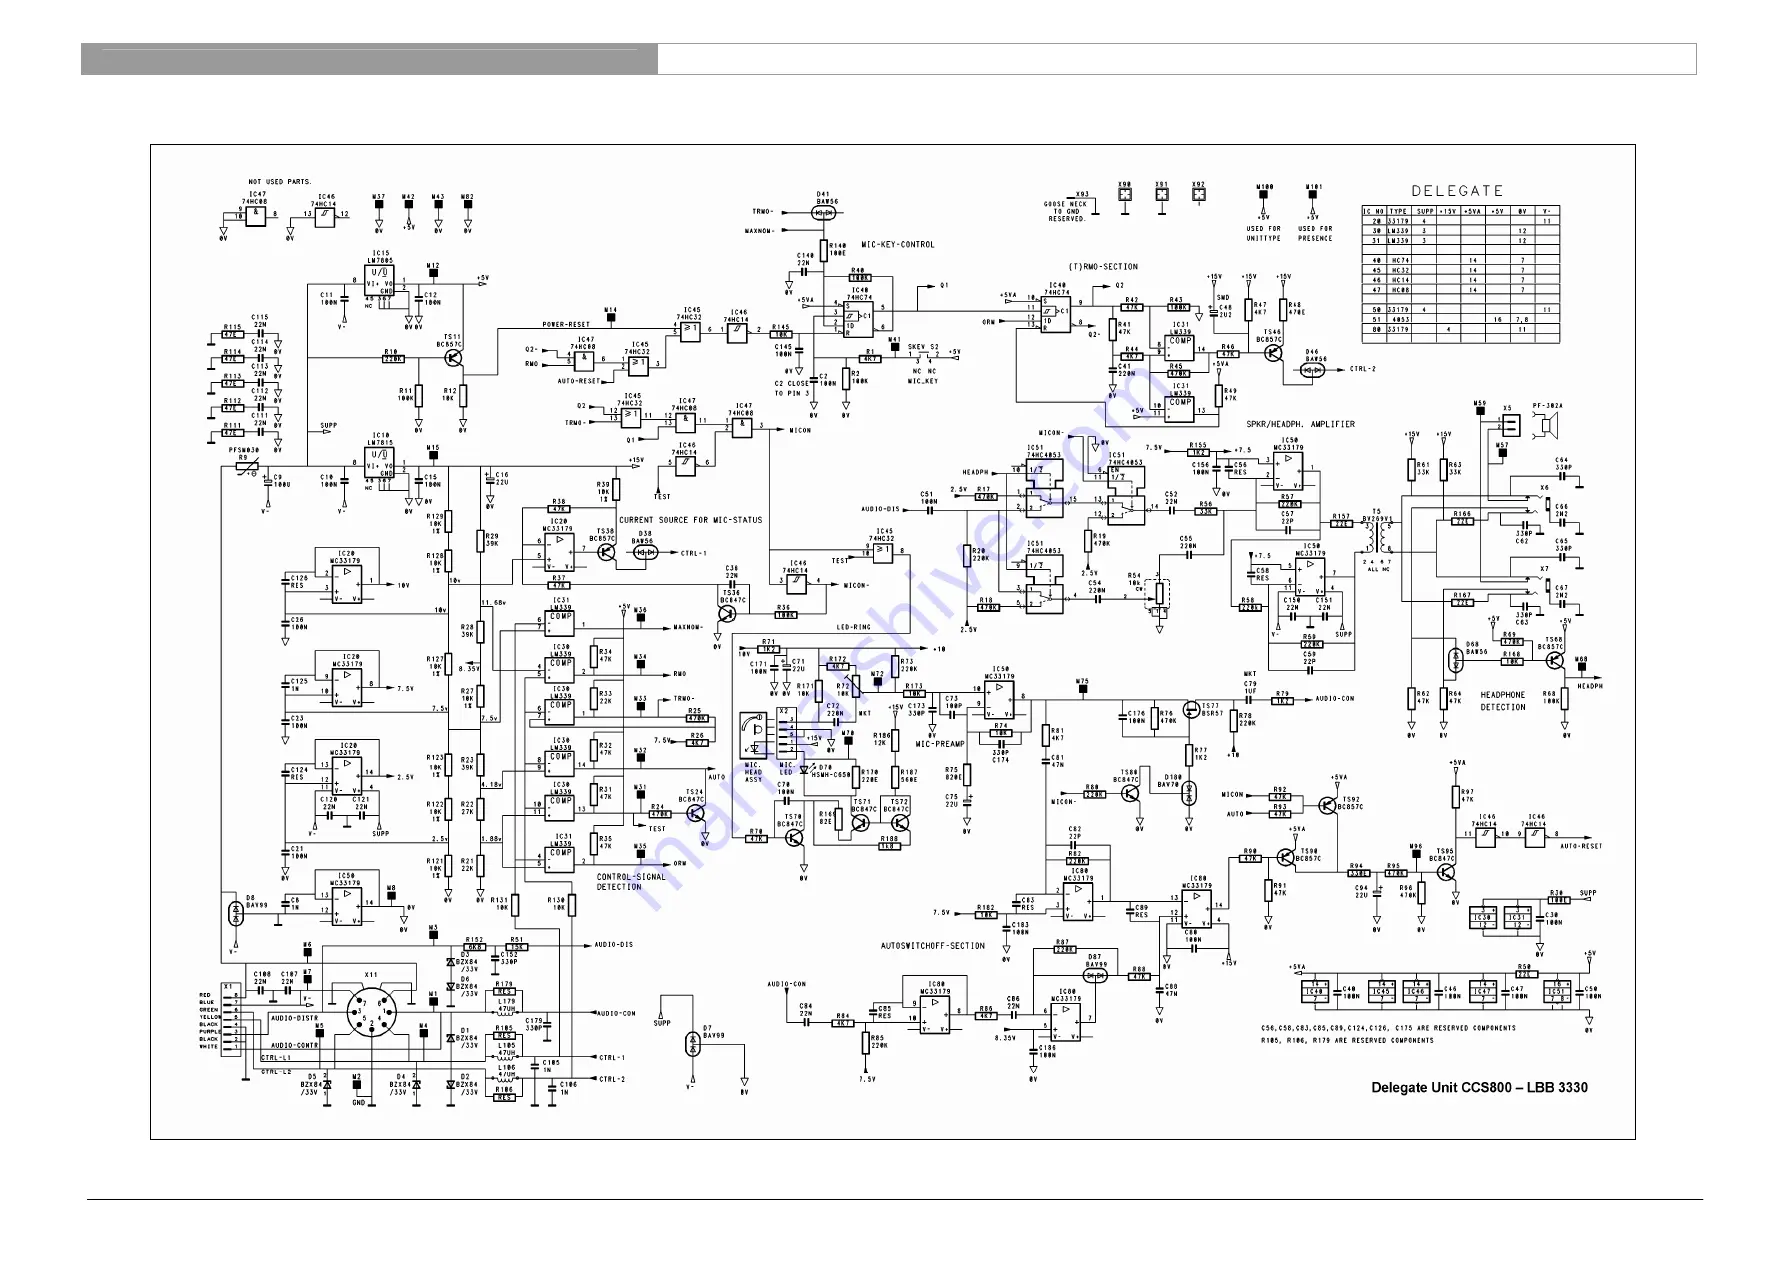Select the NOT USED PARTS. note

pyautogui.click(x=280, y=182)
